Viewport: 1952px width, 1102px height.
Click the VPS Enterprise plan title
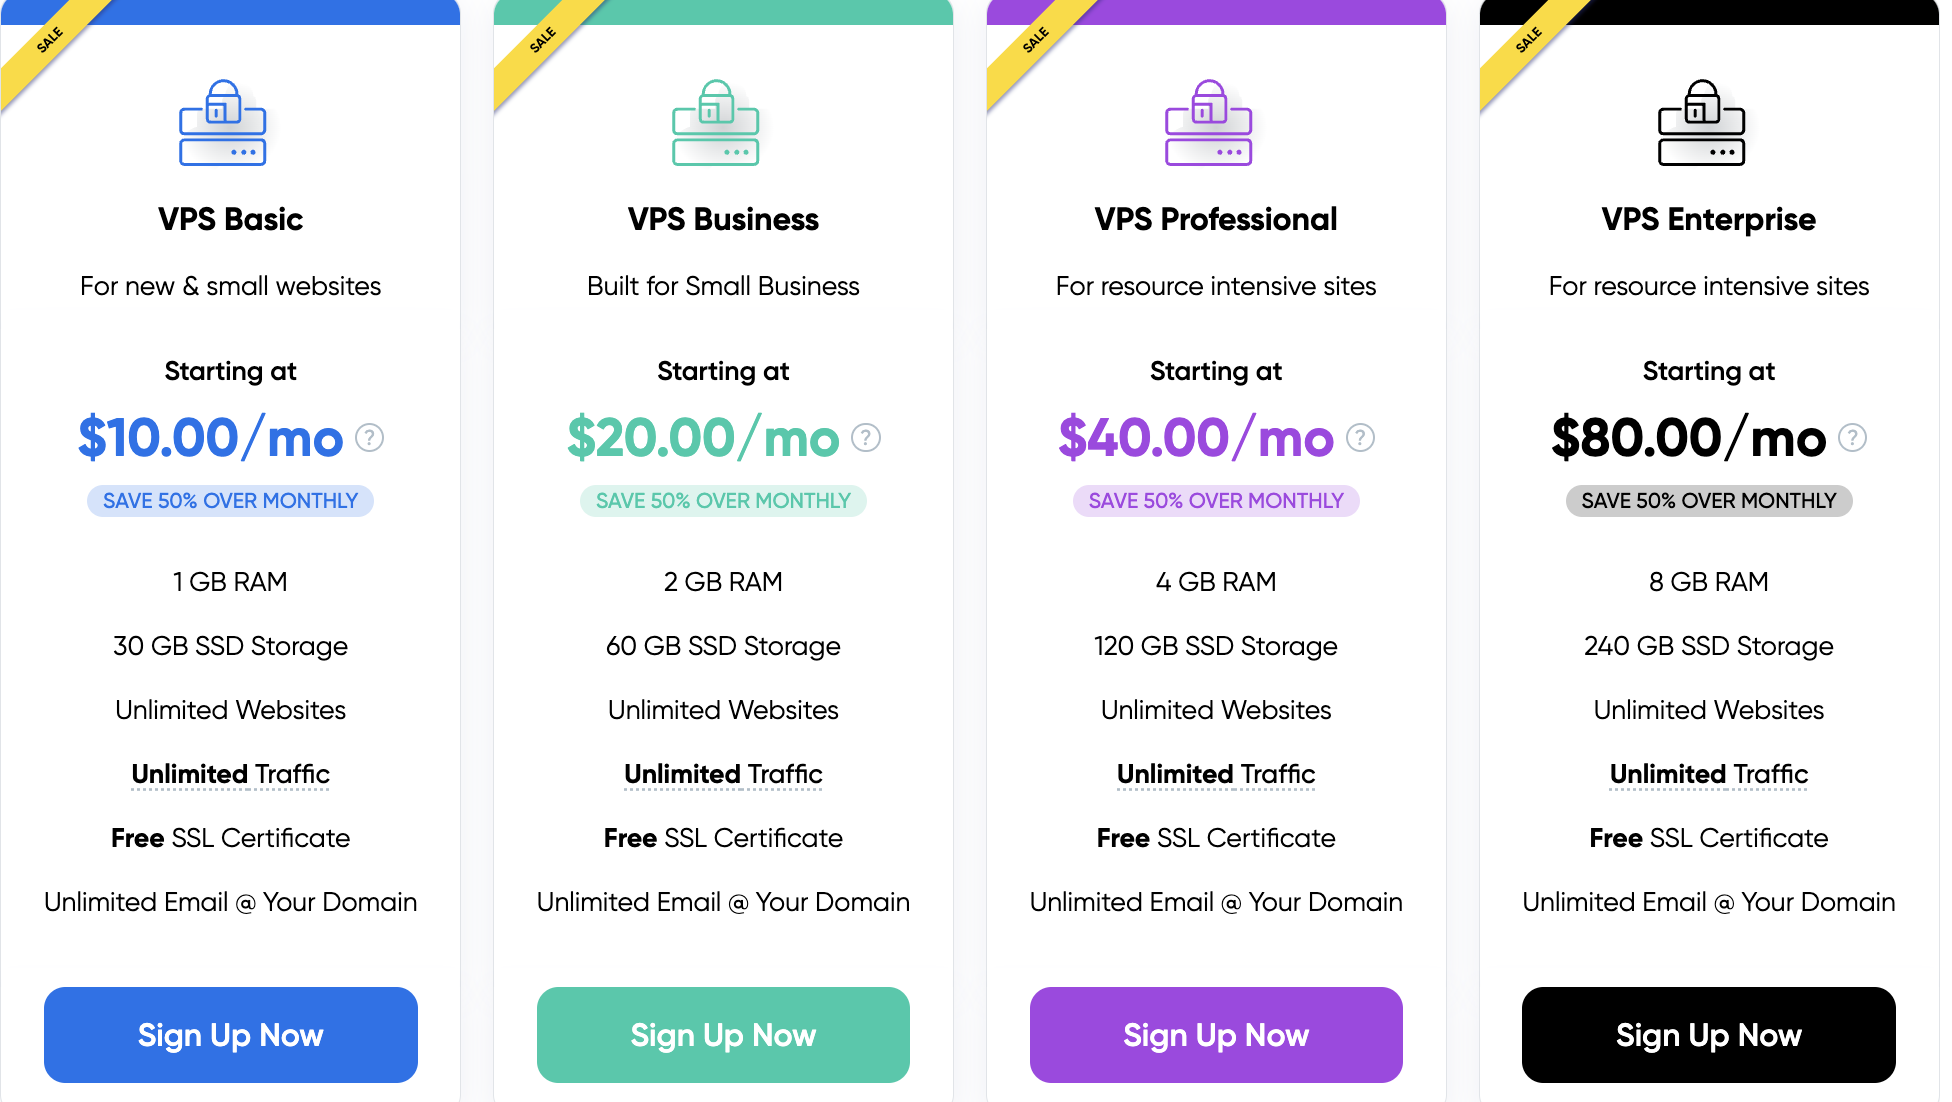(1709, 219)
